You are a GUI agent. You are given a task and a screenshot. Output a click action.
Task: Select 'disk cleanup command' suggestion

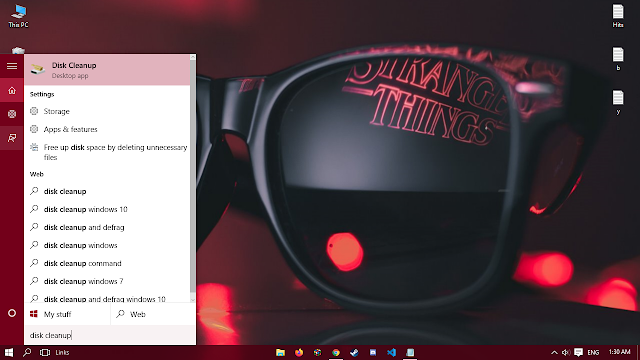click(x=107, y=263)
